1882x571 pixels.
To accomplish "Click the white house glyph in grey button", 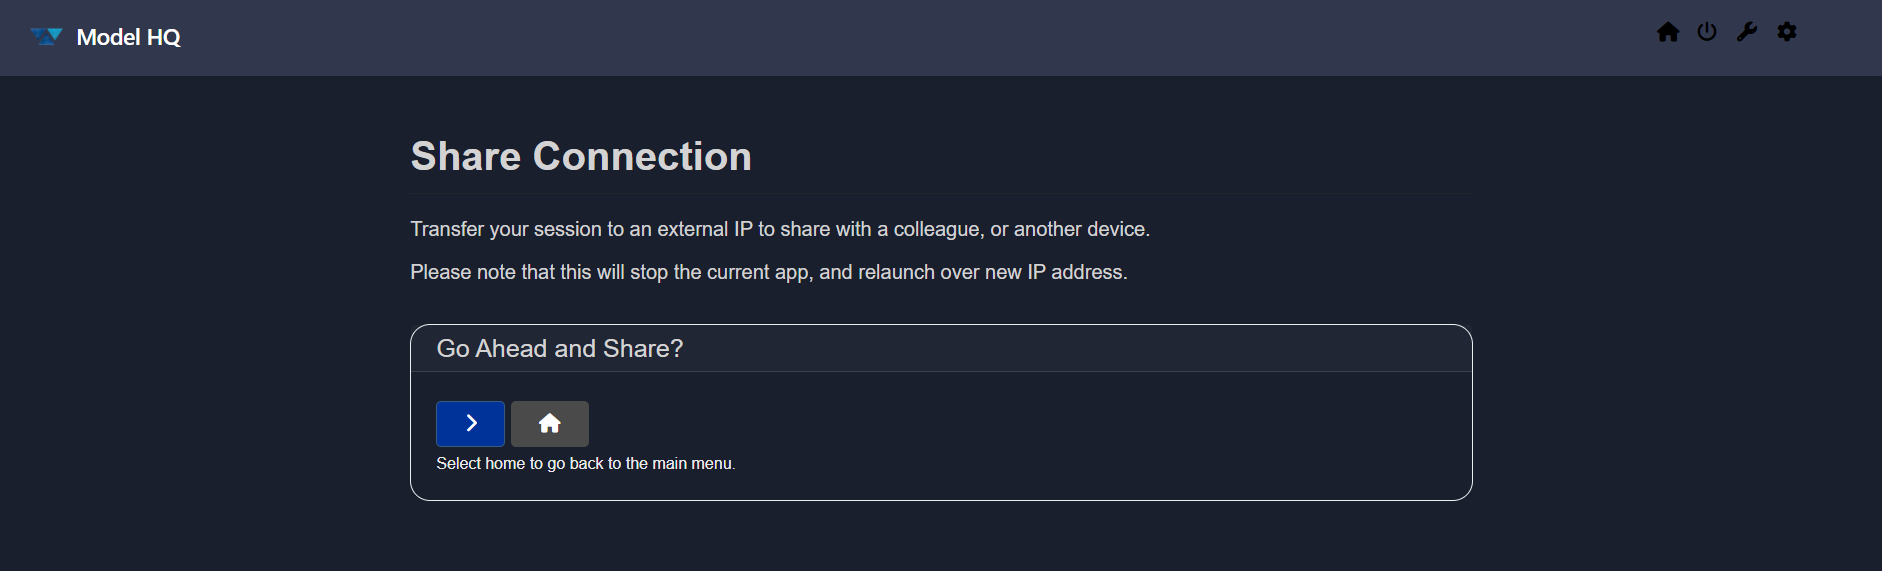I will tap(549, 424).
